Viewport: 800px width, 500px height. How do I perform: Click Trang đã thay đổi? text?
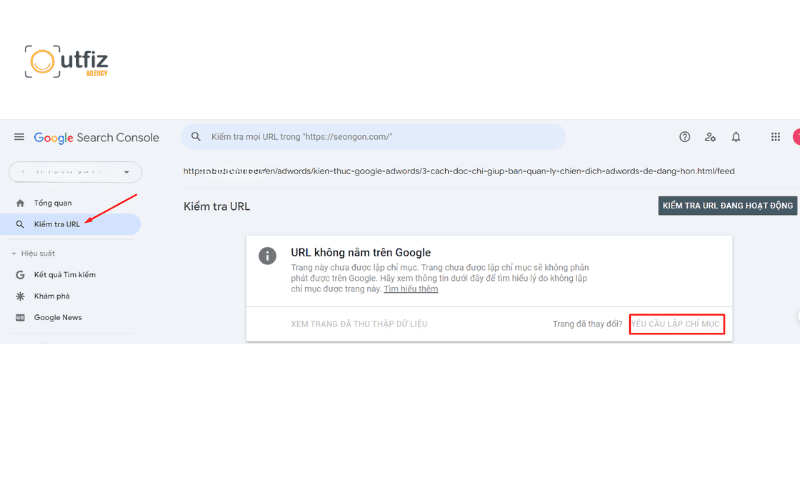pos(587,324)
